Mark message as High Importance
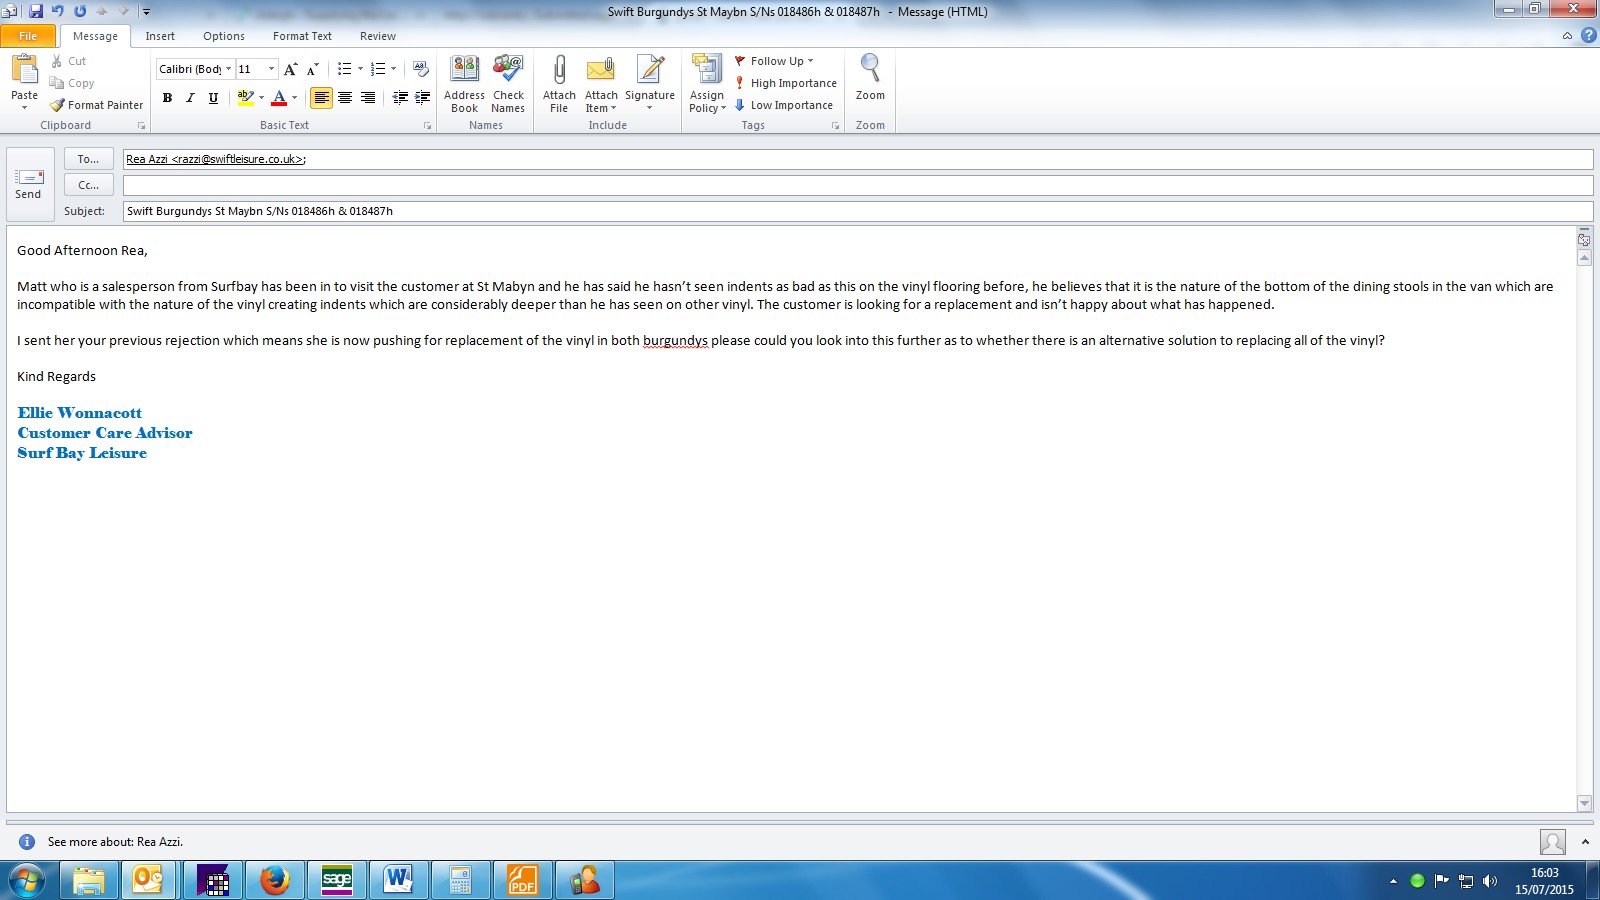The width and height of the screenshot is (1600, 900). click(786, 83)
